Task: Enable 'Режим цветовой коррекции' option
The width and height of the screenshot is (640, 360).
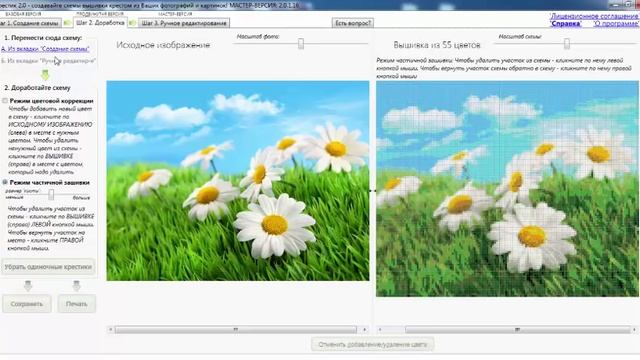Action: click(x=5, y=101)
